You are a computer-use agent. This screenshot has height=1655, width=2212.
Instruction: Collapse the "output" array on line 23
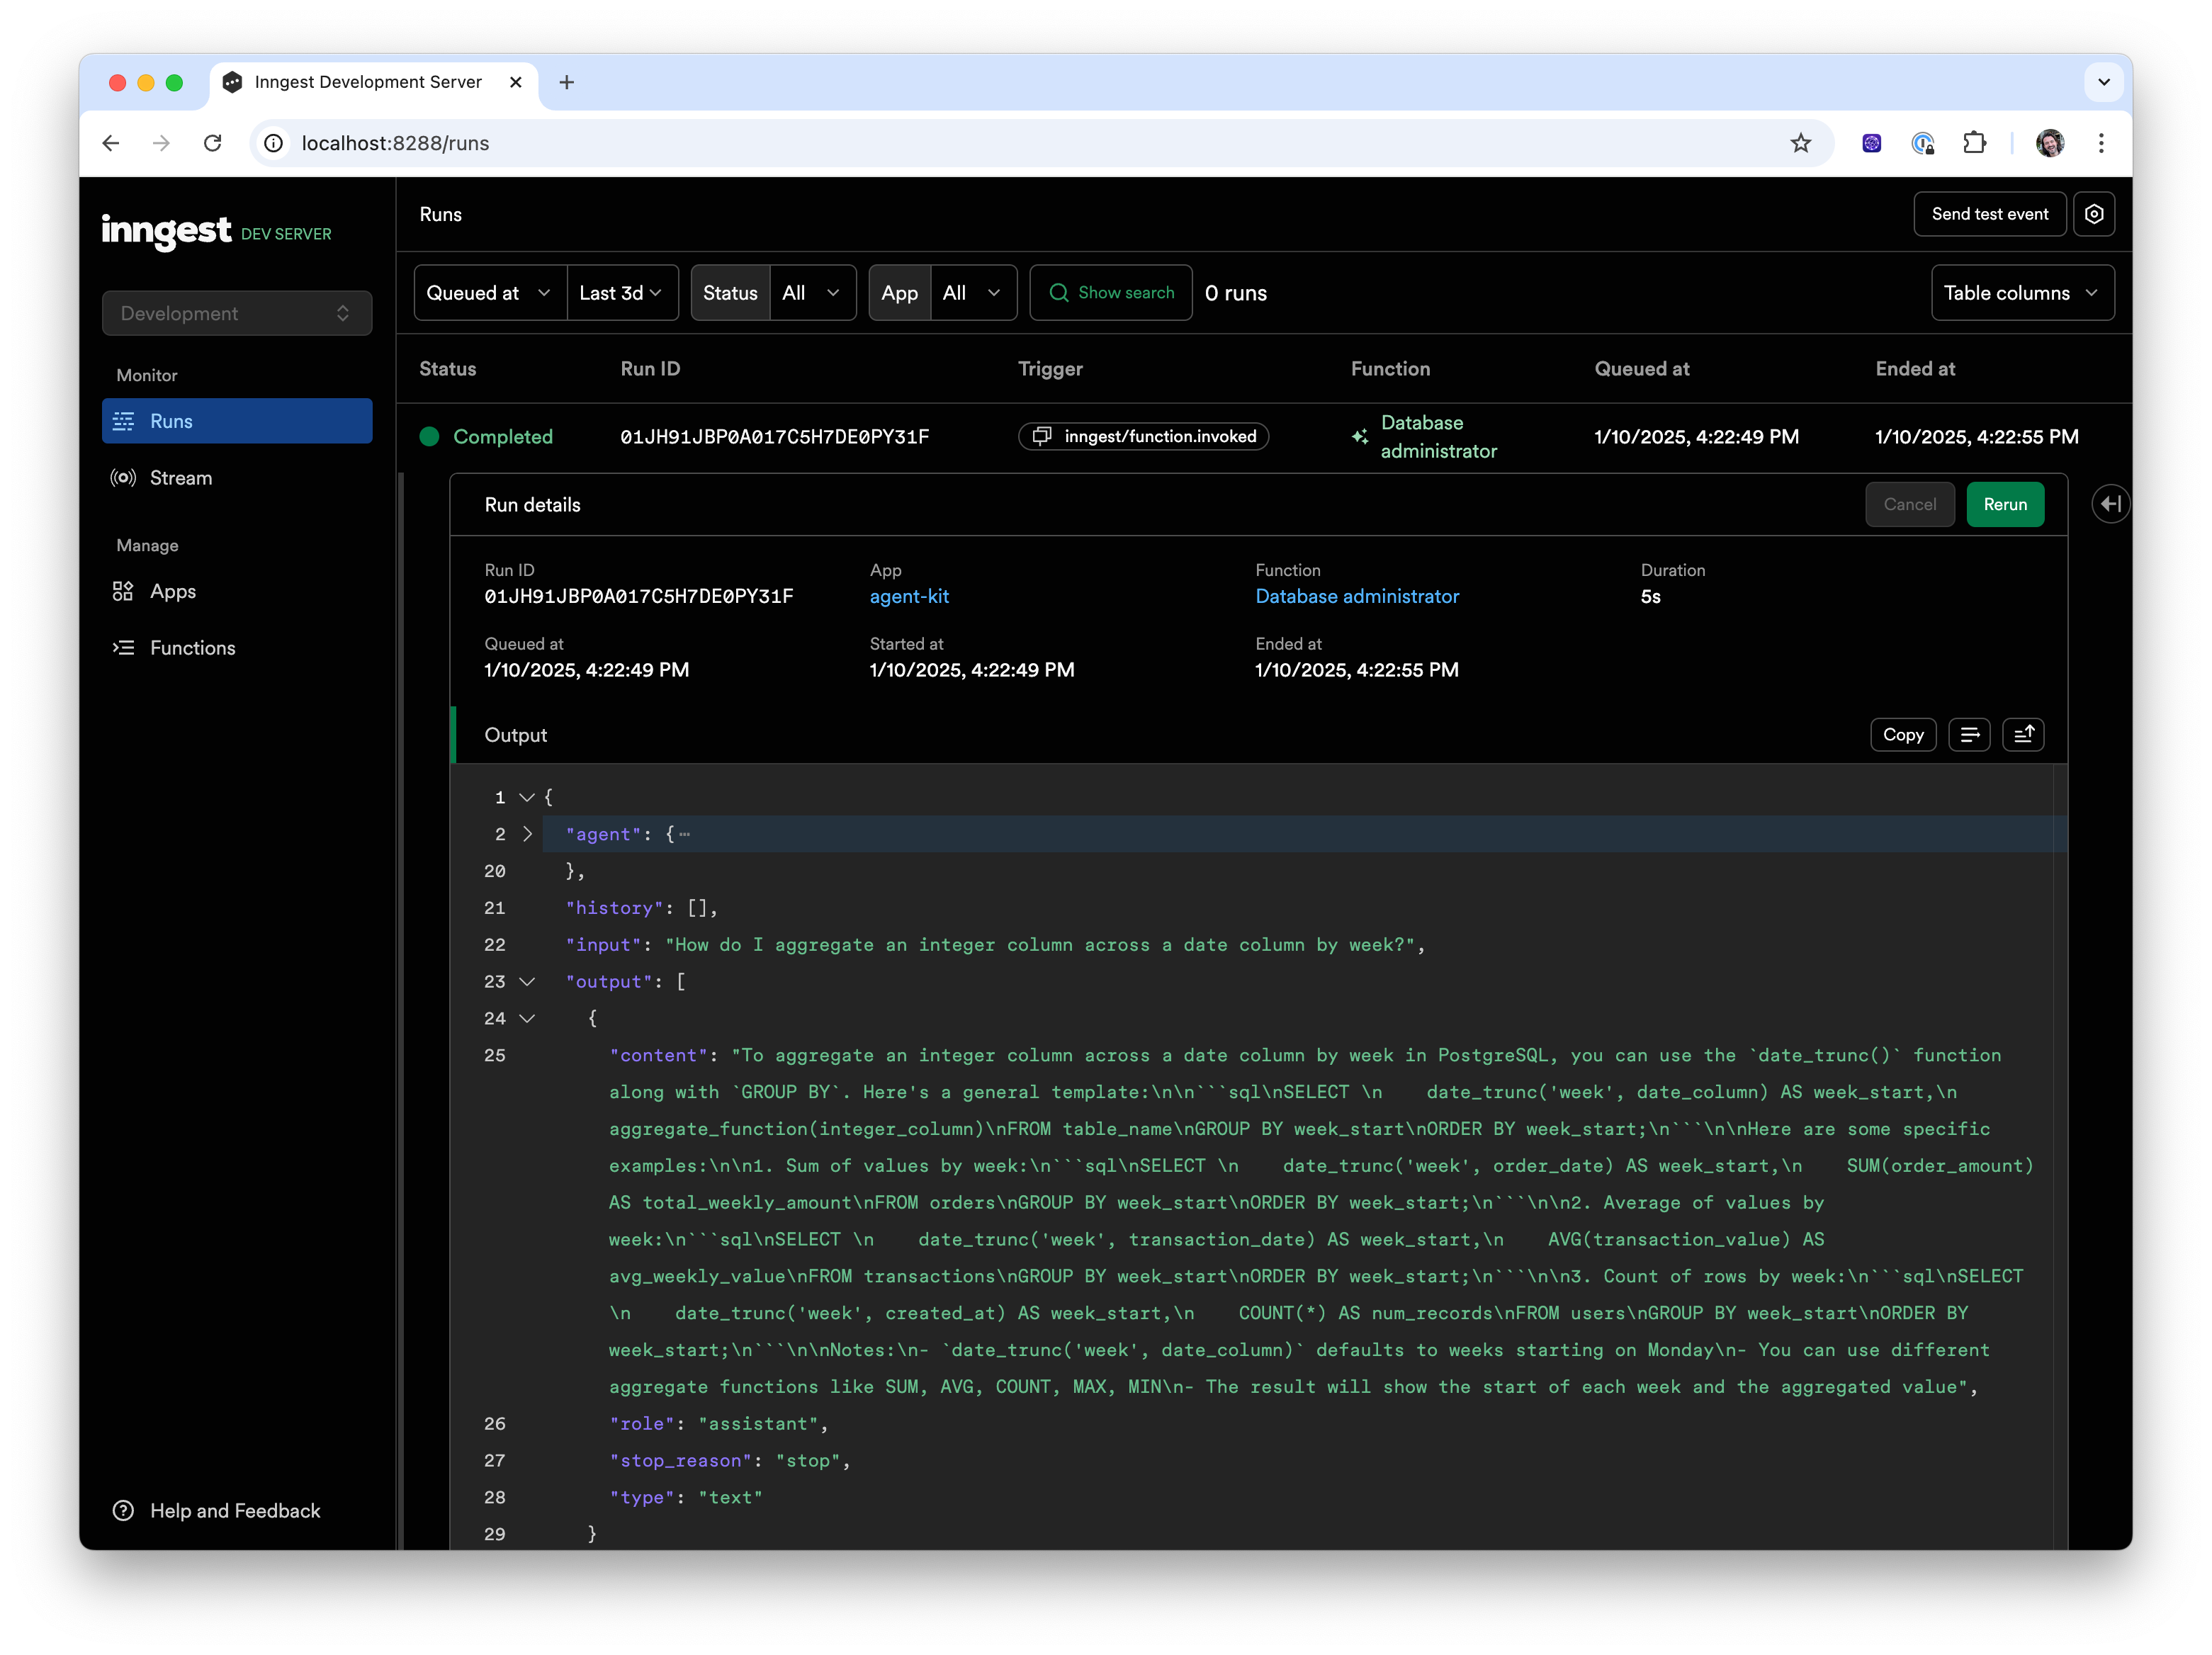pyautogui.click(x=527, y=982)
